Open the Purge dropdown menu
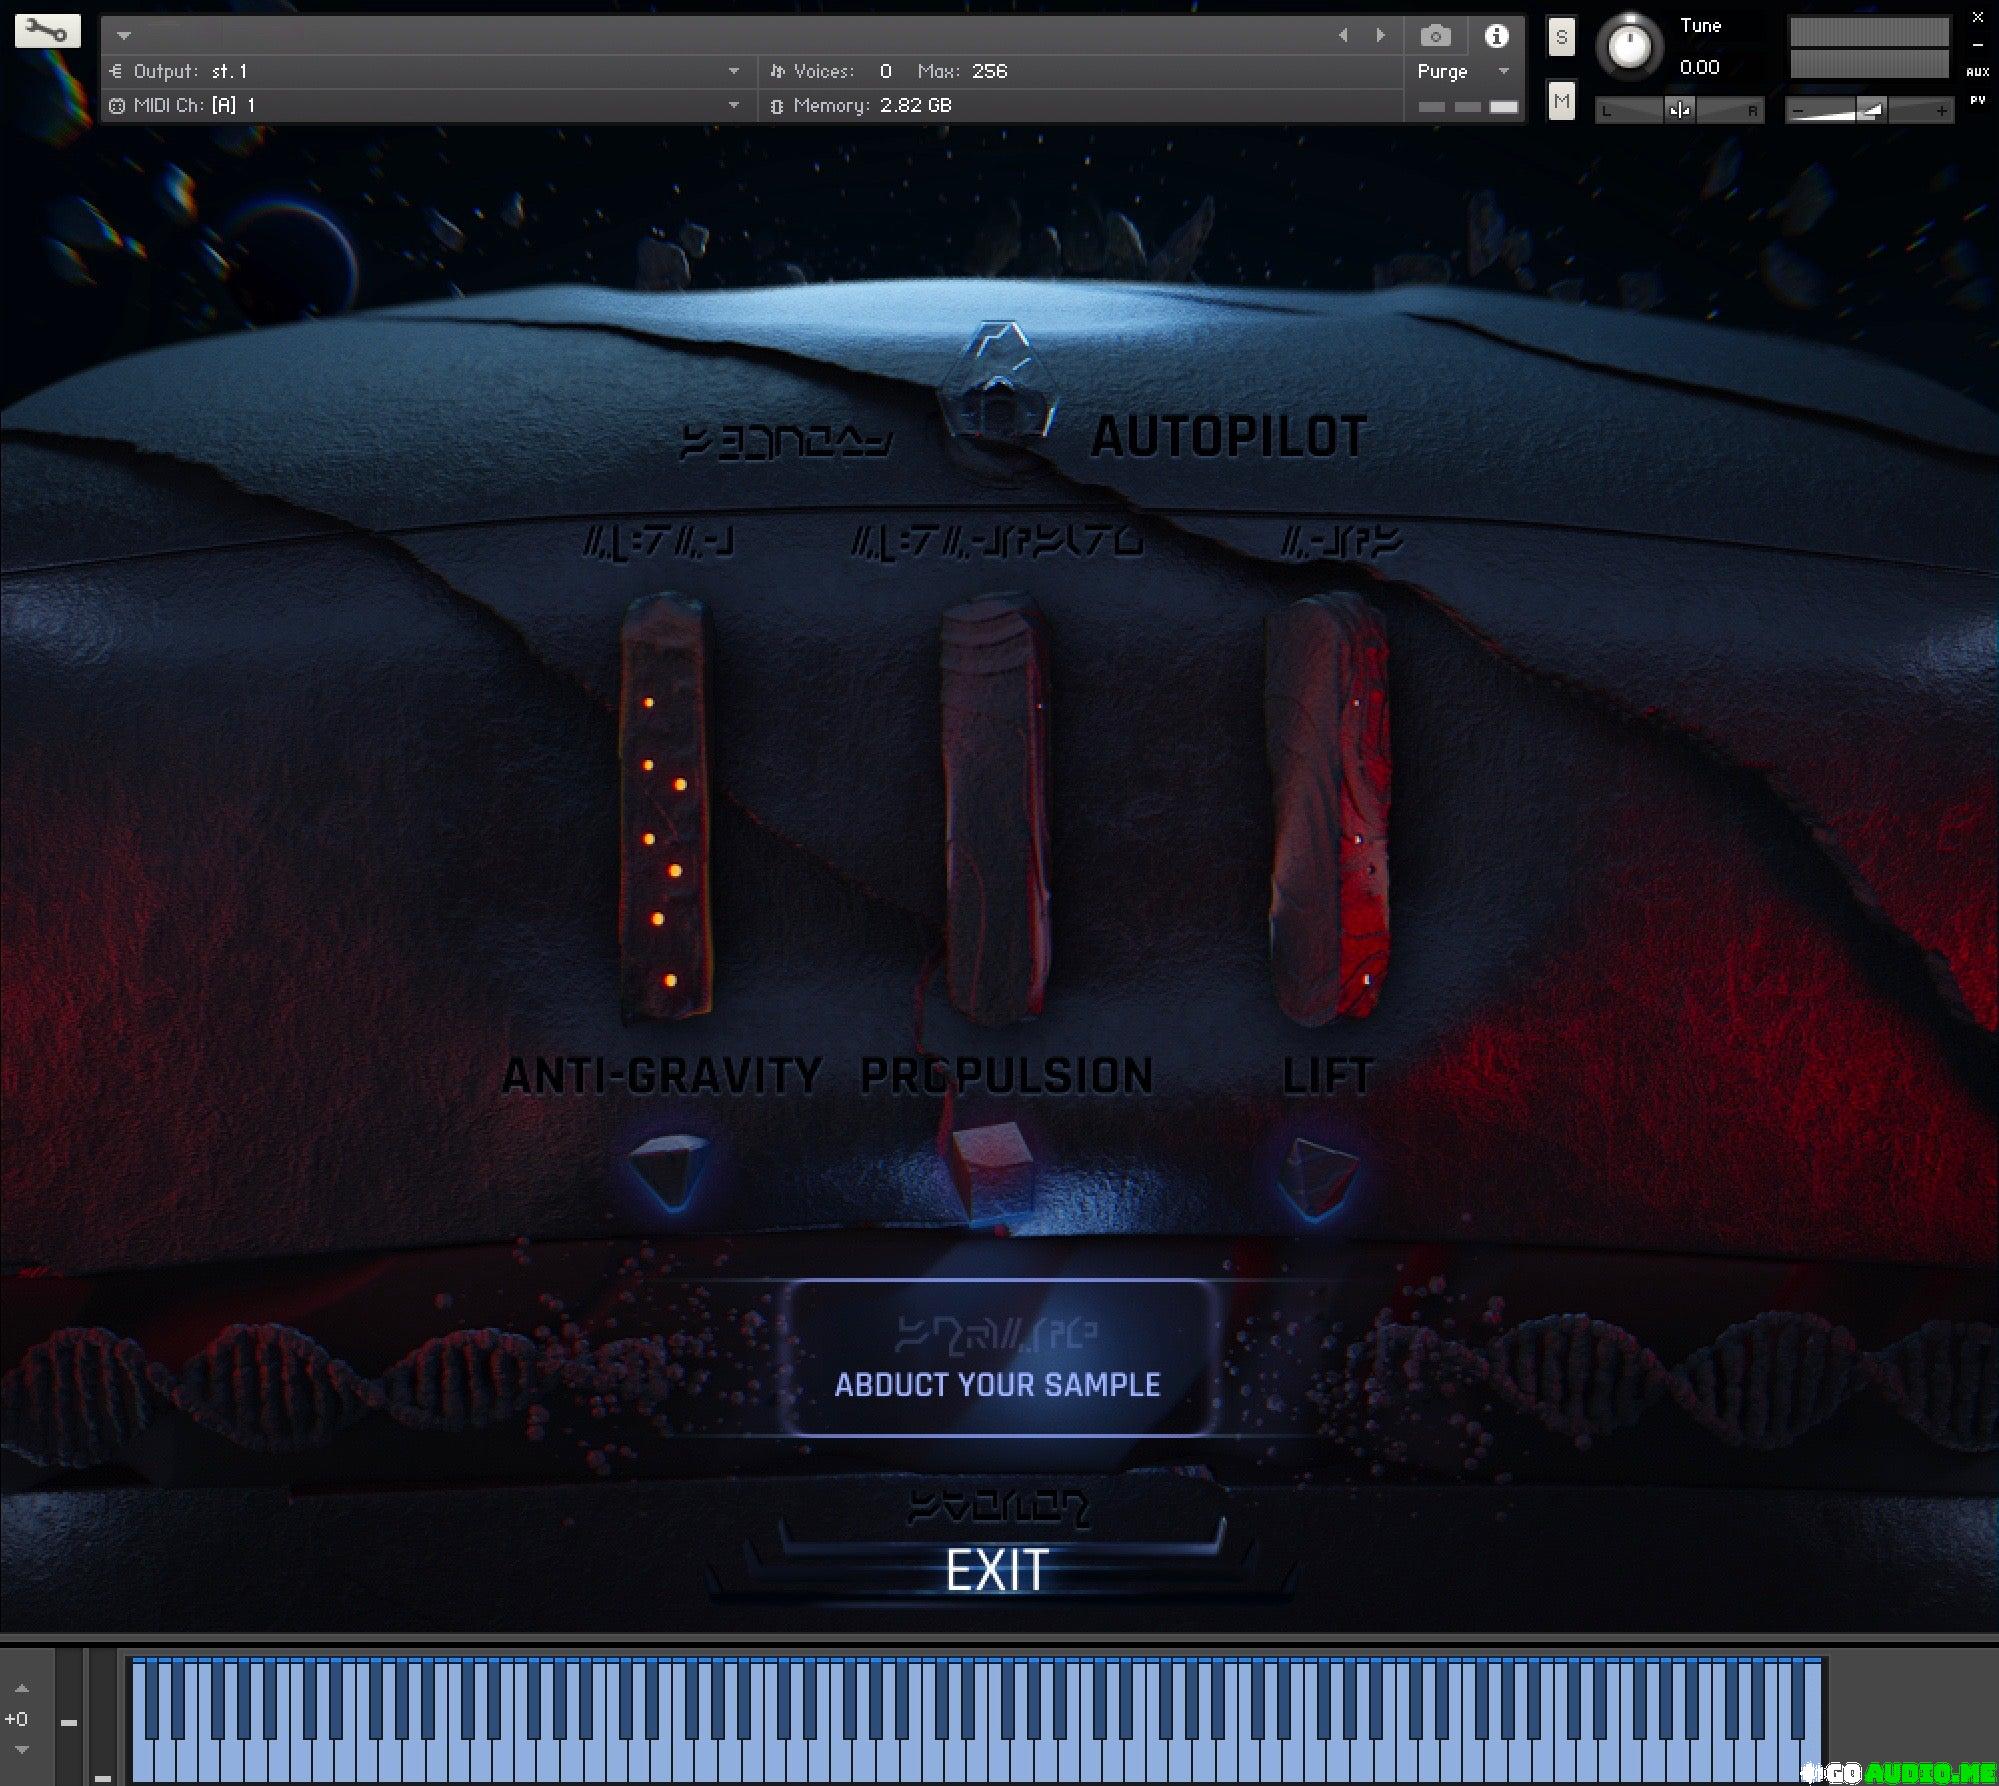This screenshot has height=1786, width=1999. click(1502, 71)
